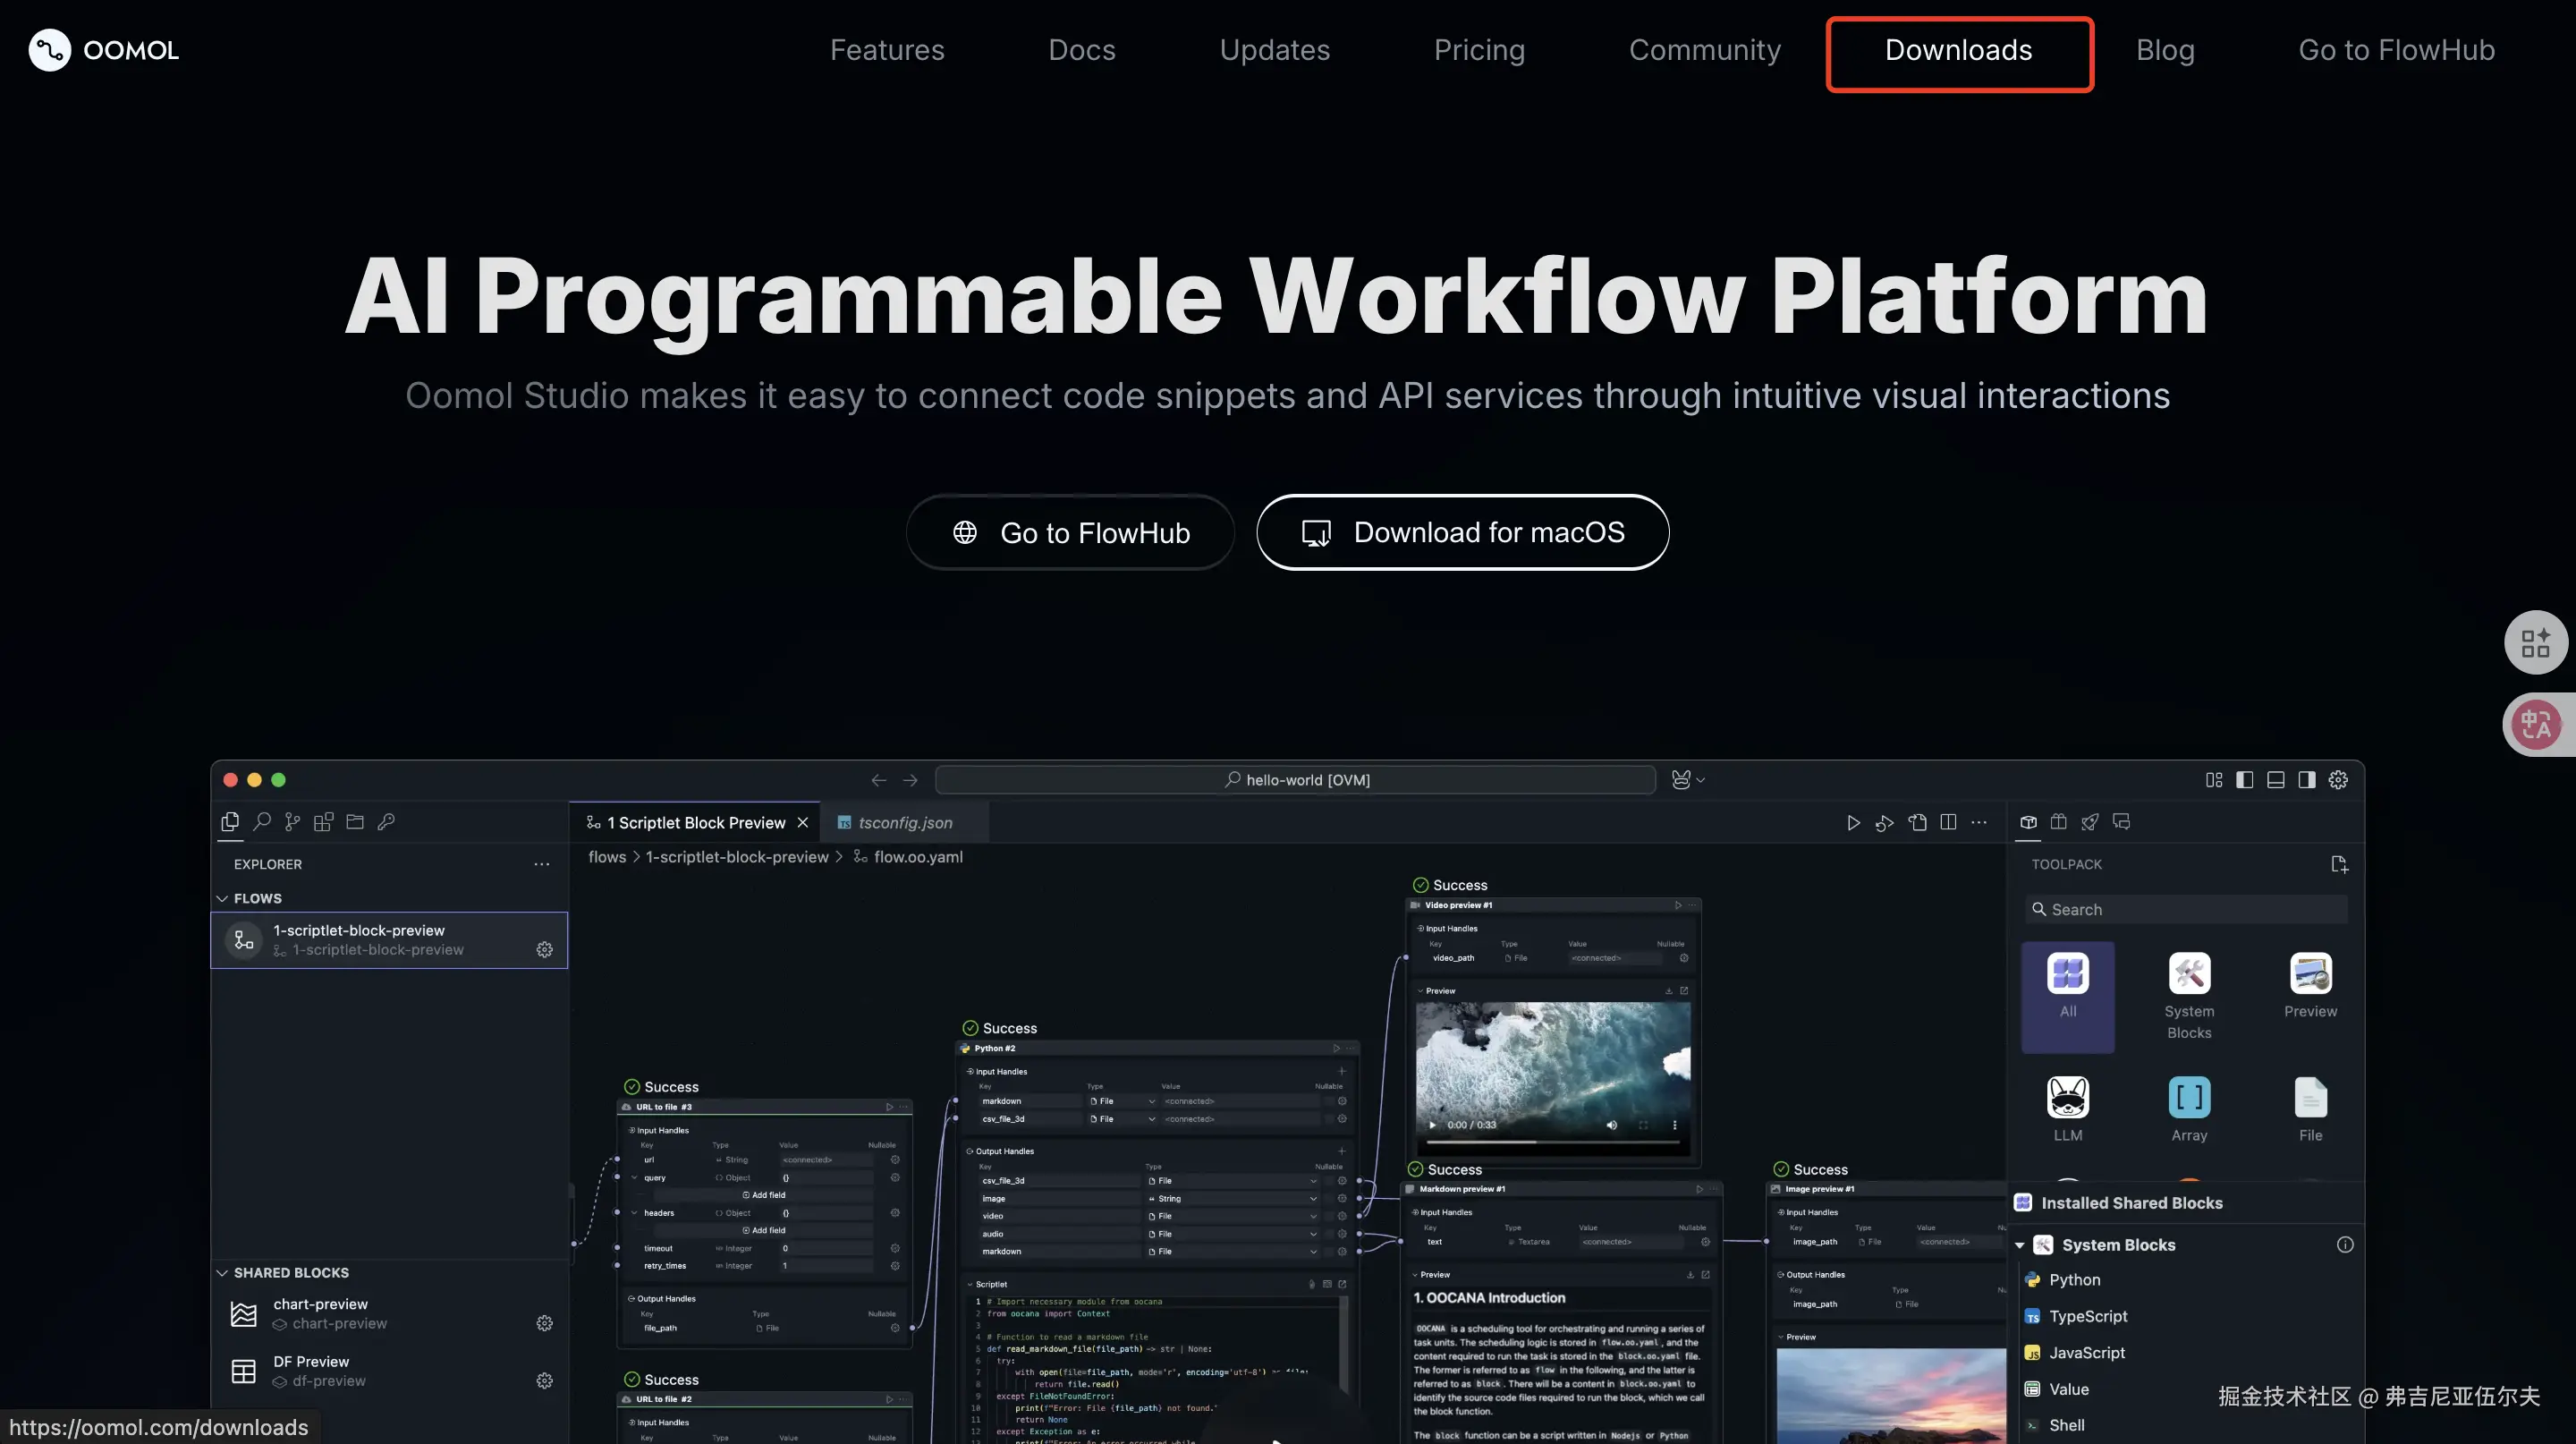Click the run flow play icon
2576x1444 pixels.
click(x=1853, y=822)
